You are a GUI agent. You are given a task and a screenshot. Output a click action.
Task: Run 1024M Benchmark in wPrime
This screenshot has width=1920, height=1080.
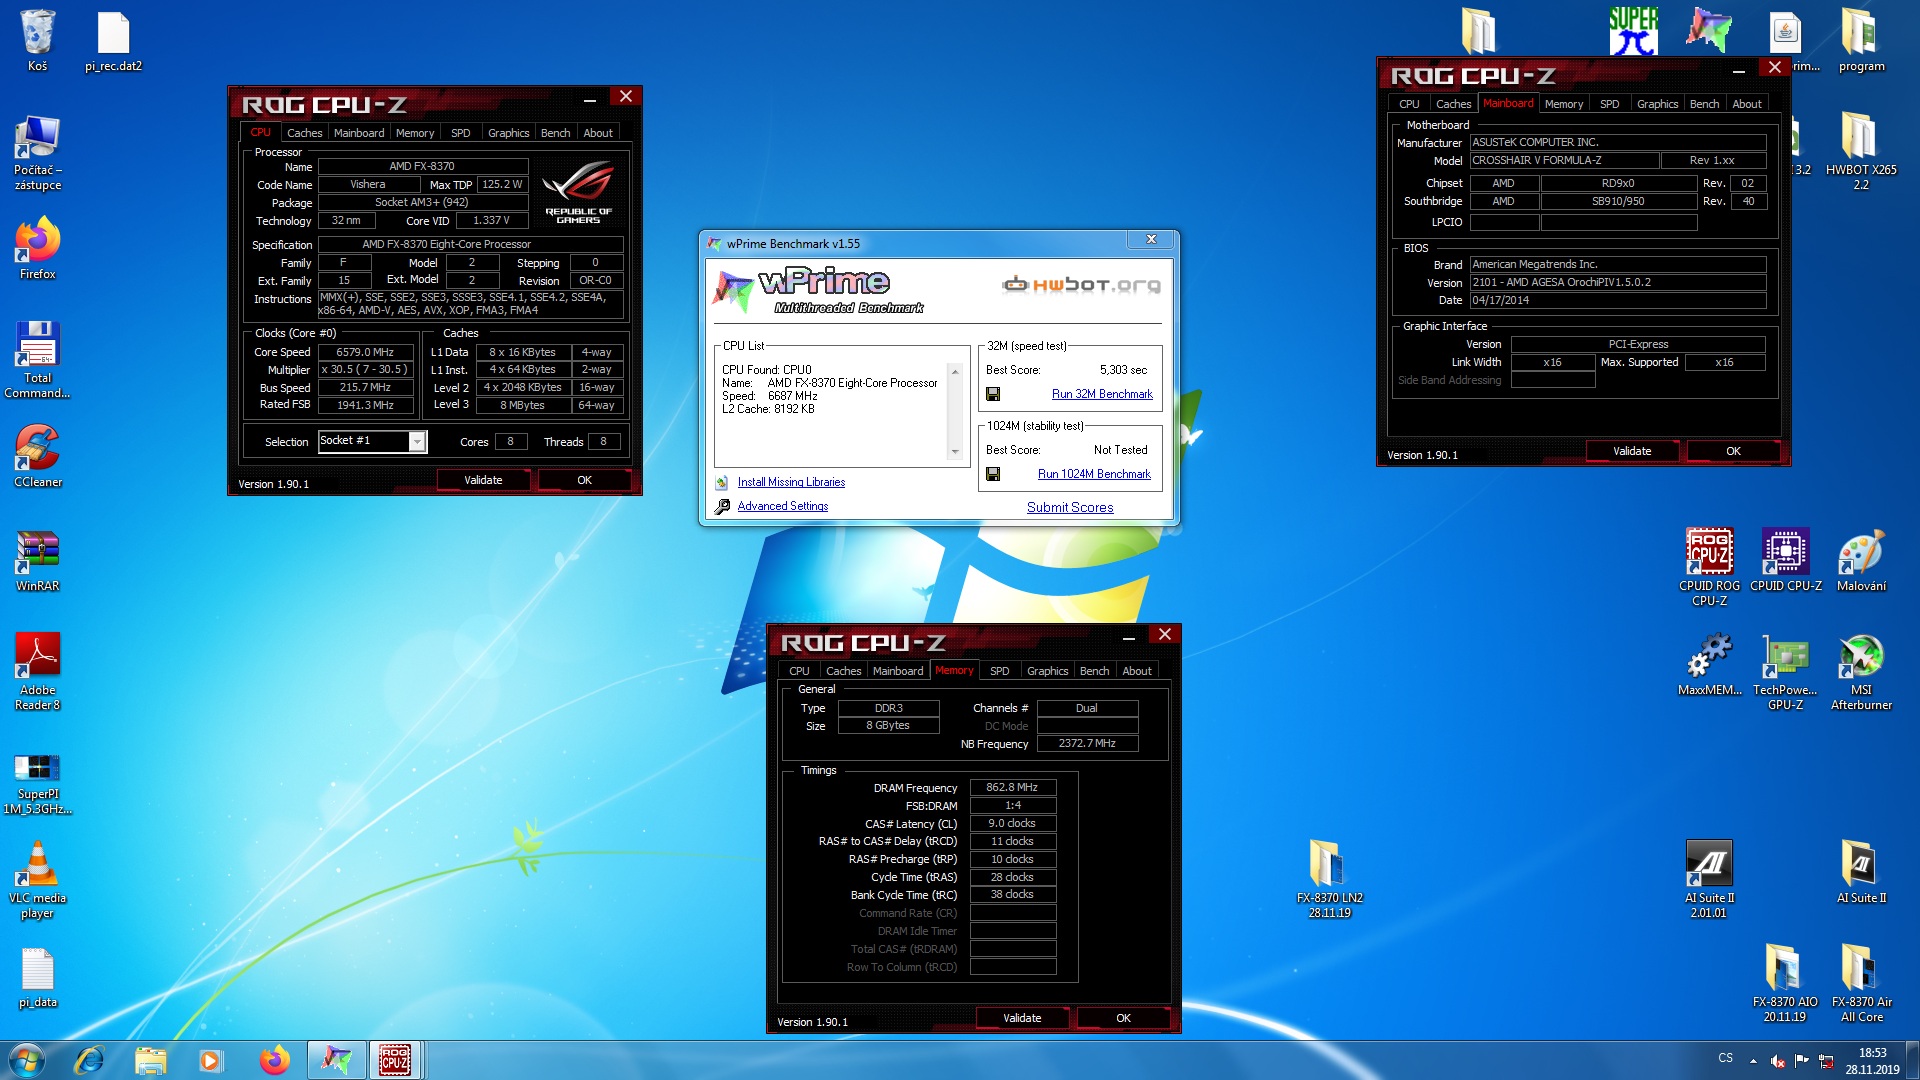tap(1094, 474)
